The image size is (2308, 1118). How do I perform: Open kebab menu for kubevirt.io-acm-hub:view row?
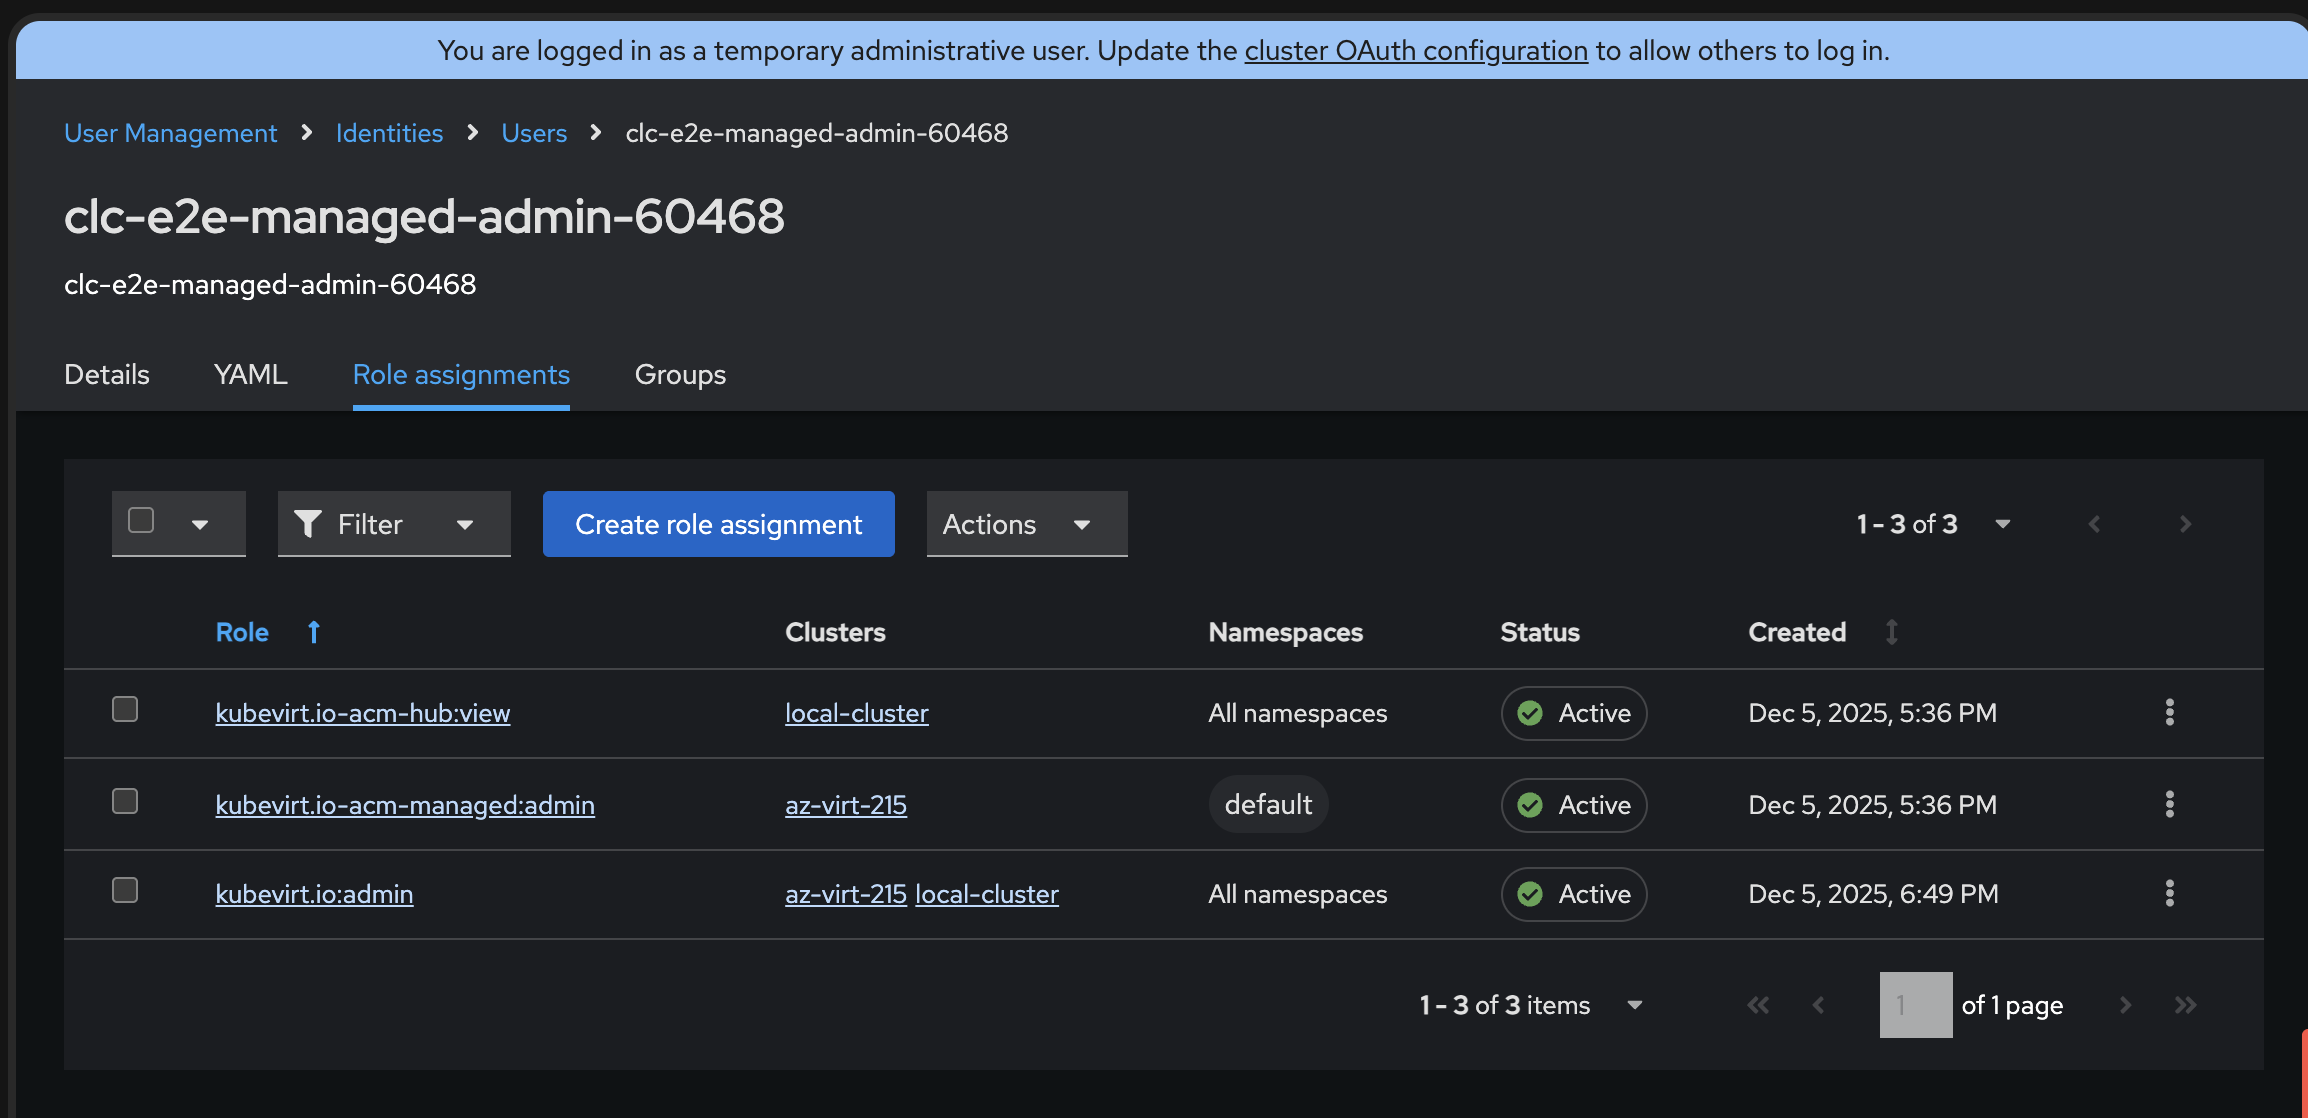(2169, 712)
